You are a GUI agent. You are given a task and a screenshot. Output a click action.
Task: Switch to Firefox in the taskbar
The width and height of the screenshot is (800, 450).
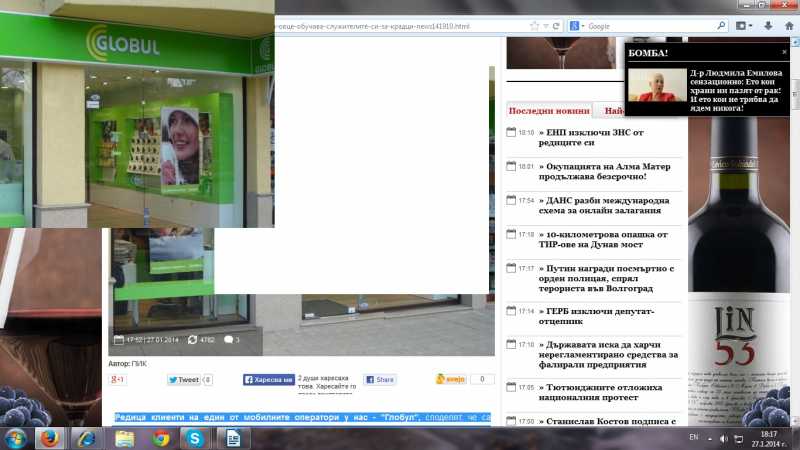click(x=49, y=439)
